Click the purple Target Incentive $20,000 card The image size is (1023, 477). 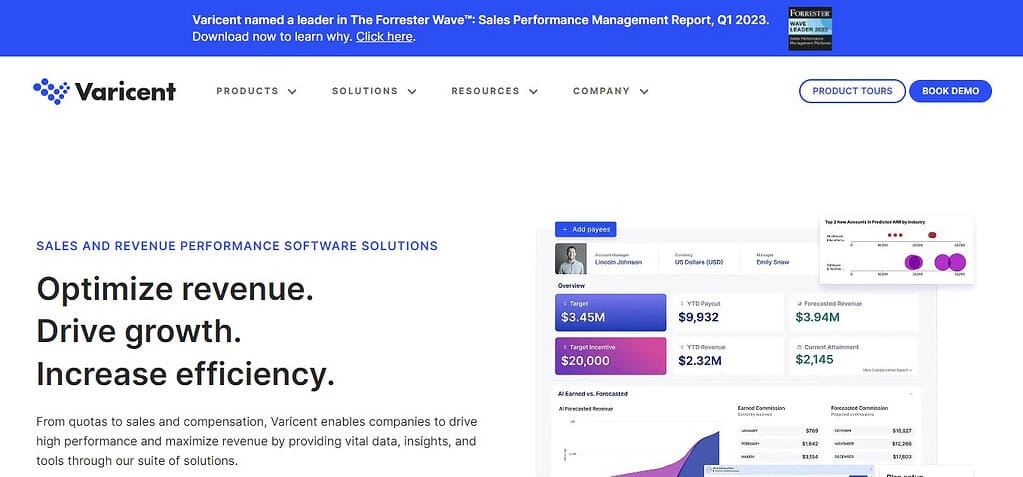[x=611, y=356]
